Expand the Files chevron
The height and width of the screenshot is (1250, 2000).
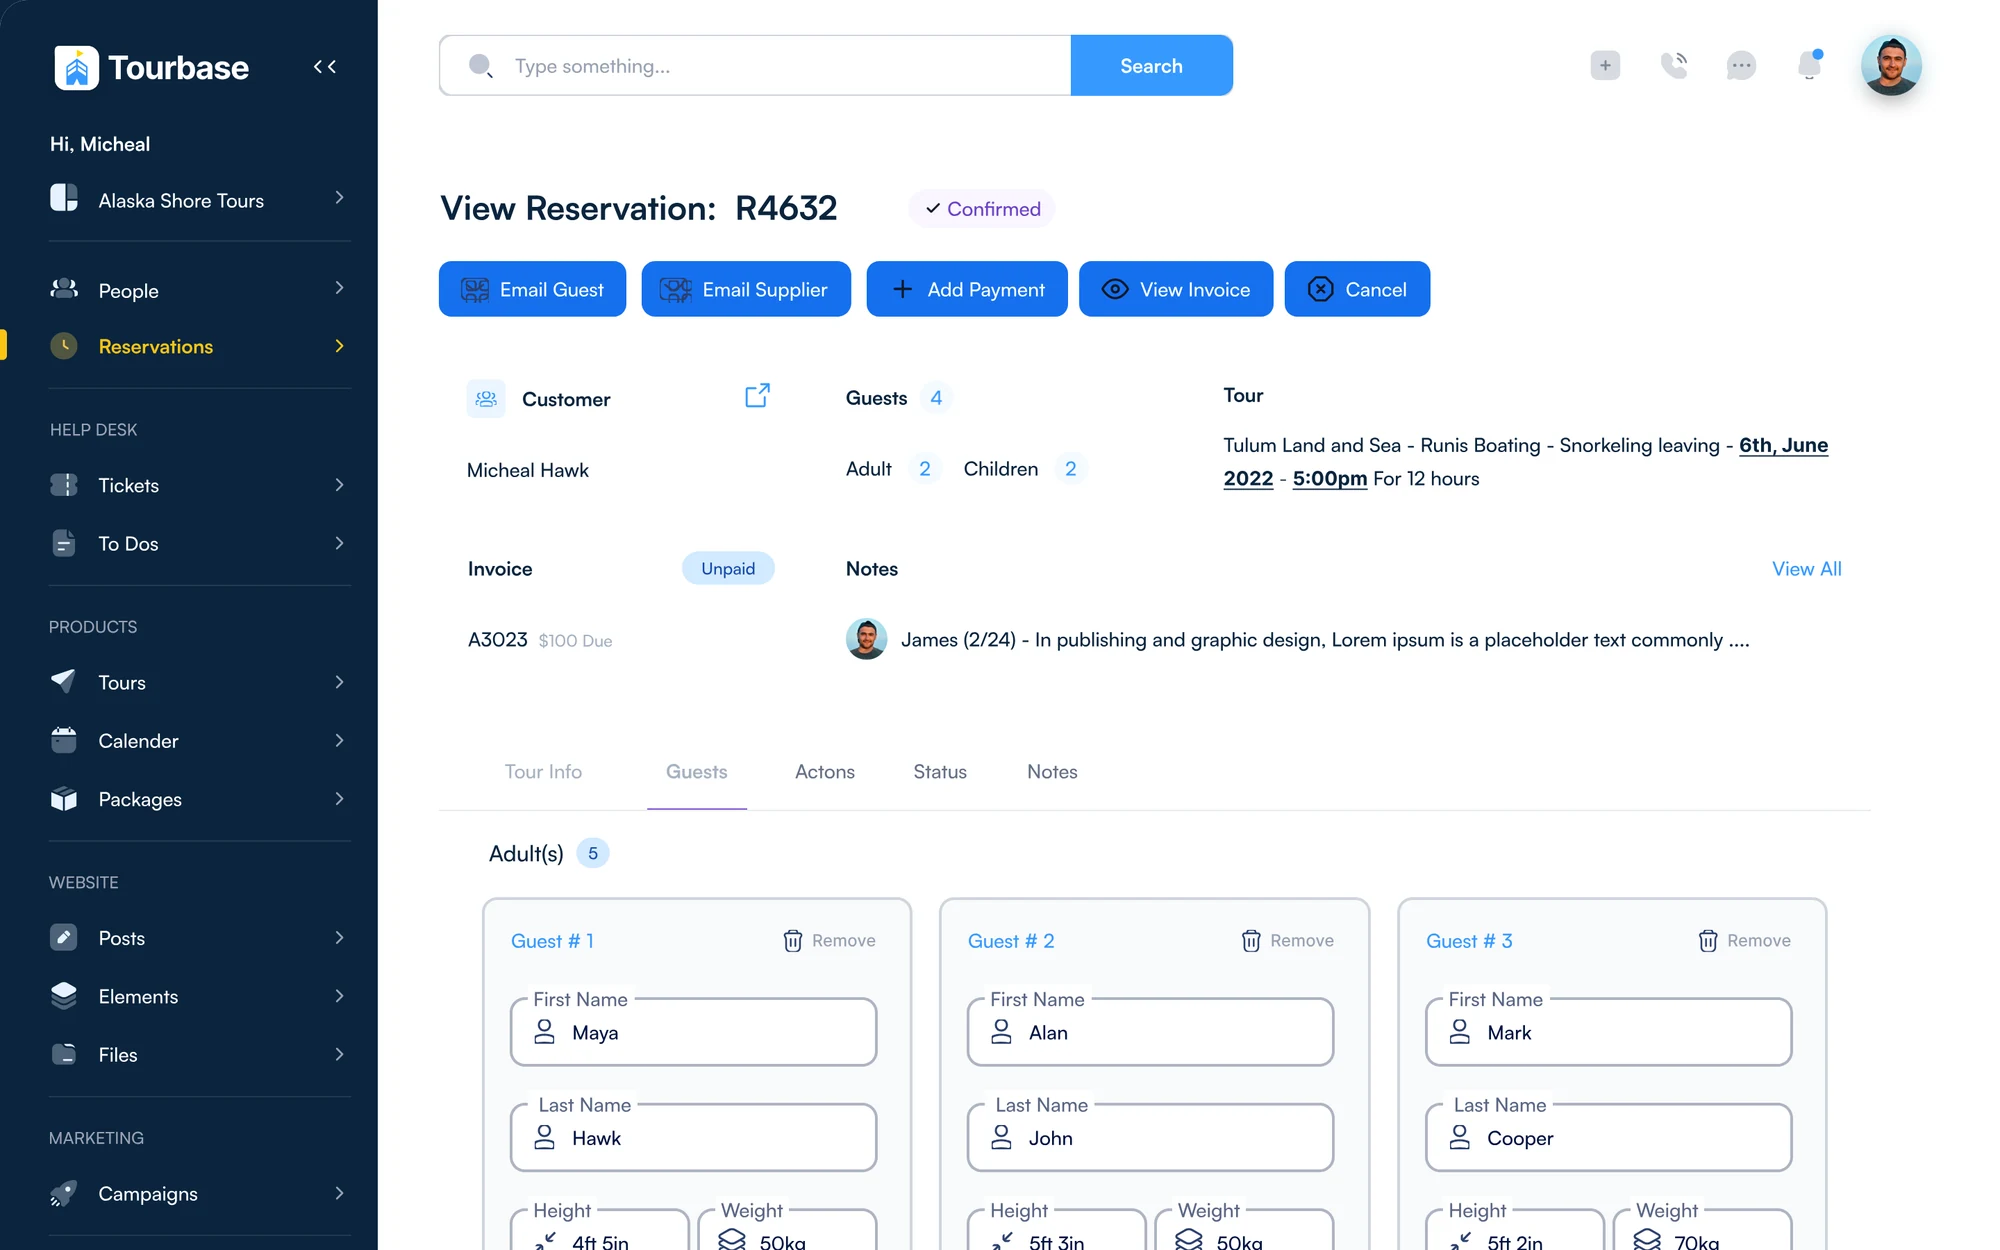pyautogui.click(x=339, y=1054)
